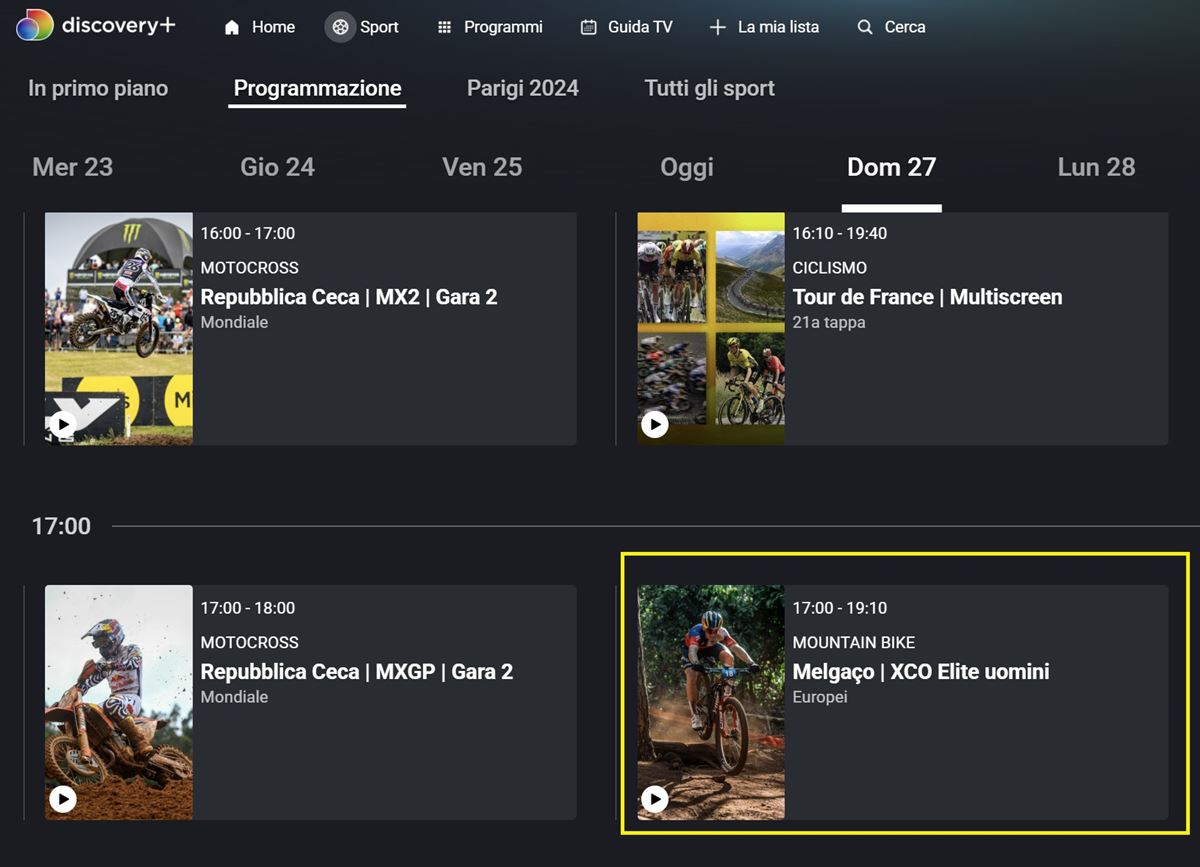The height and width of the screenshot is (867, 1200).
Task: Select the Programmazione tab
Action: [x=317, y=88]
